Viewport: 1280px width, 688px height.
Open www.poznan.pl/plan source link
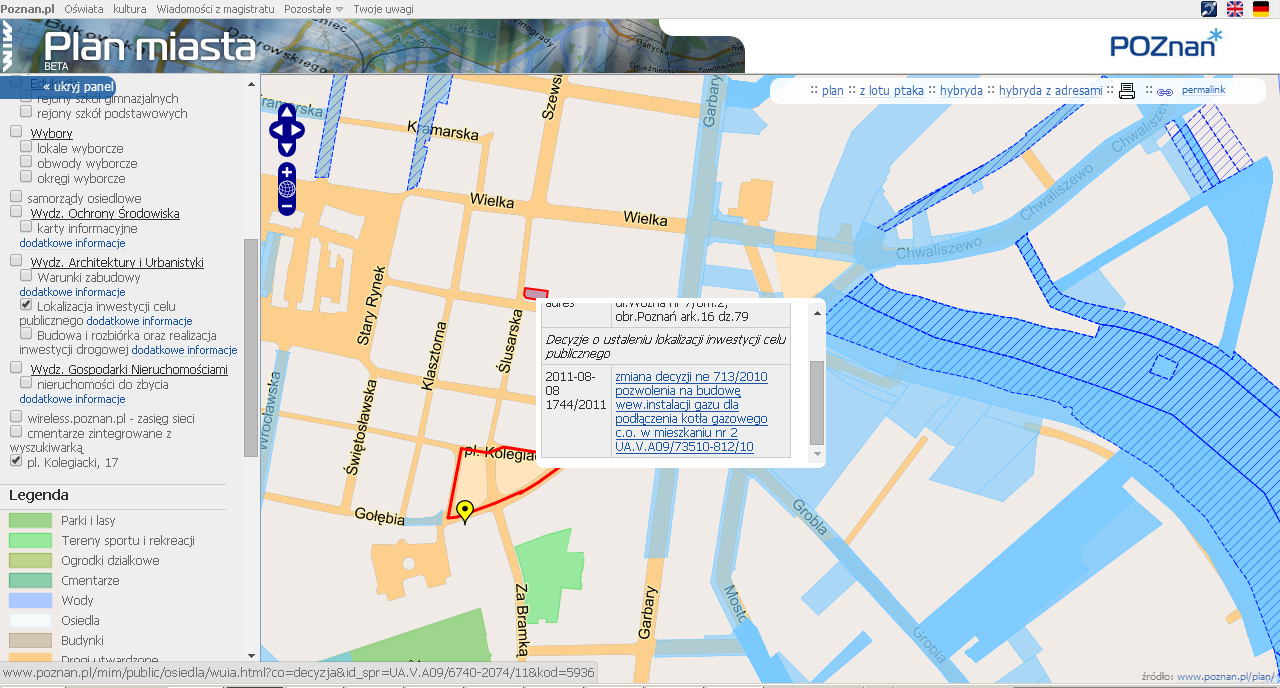pos(1225,677)
